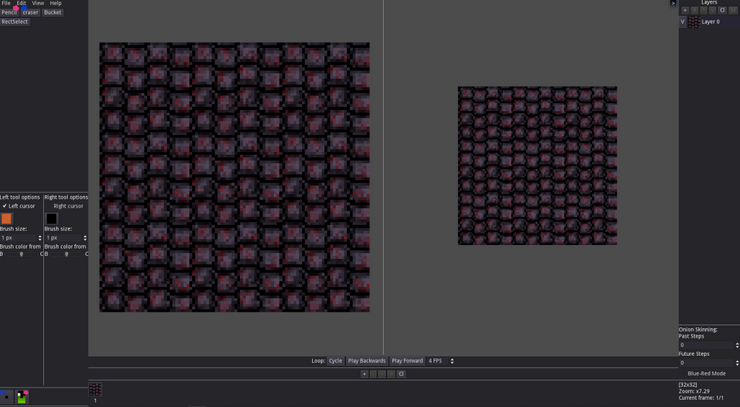Adjust the Future Steps spinner arrows
740x407 pixels.
coord(737,363)
